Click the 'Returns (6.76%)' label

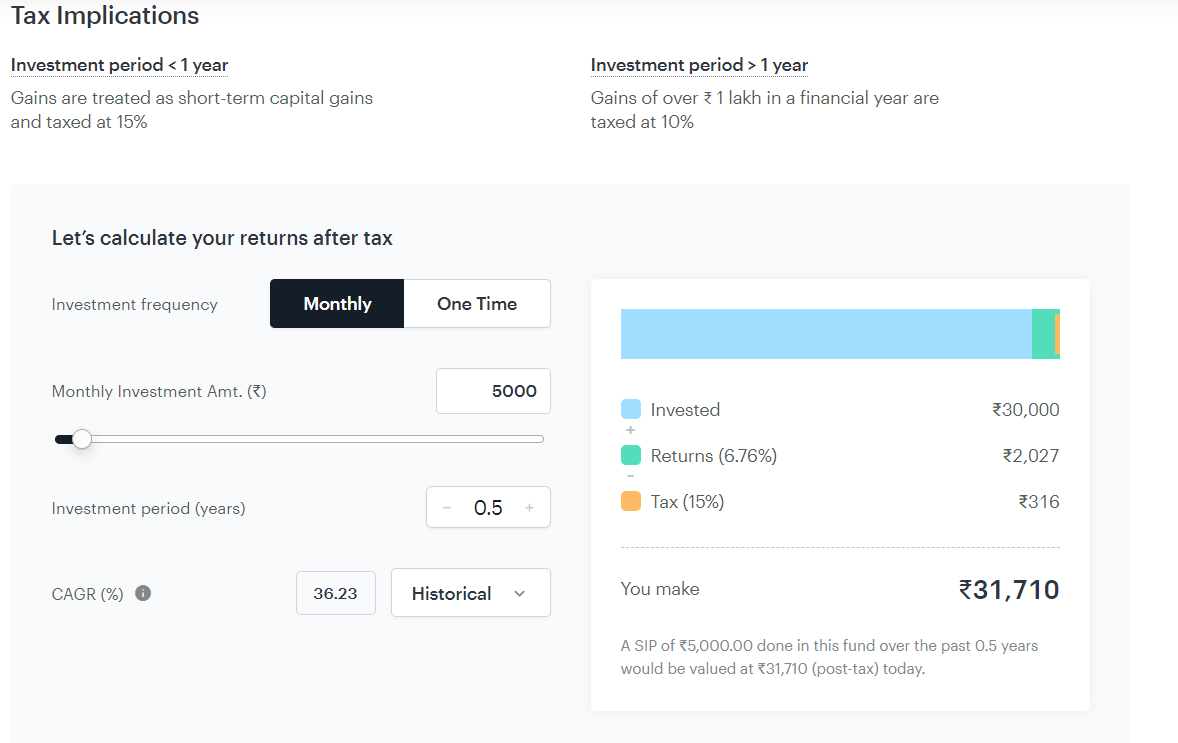[714, 456]
